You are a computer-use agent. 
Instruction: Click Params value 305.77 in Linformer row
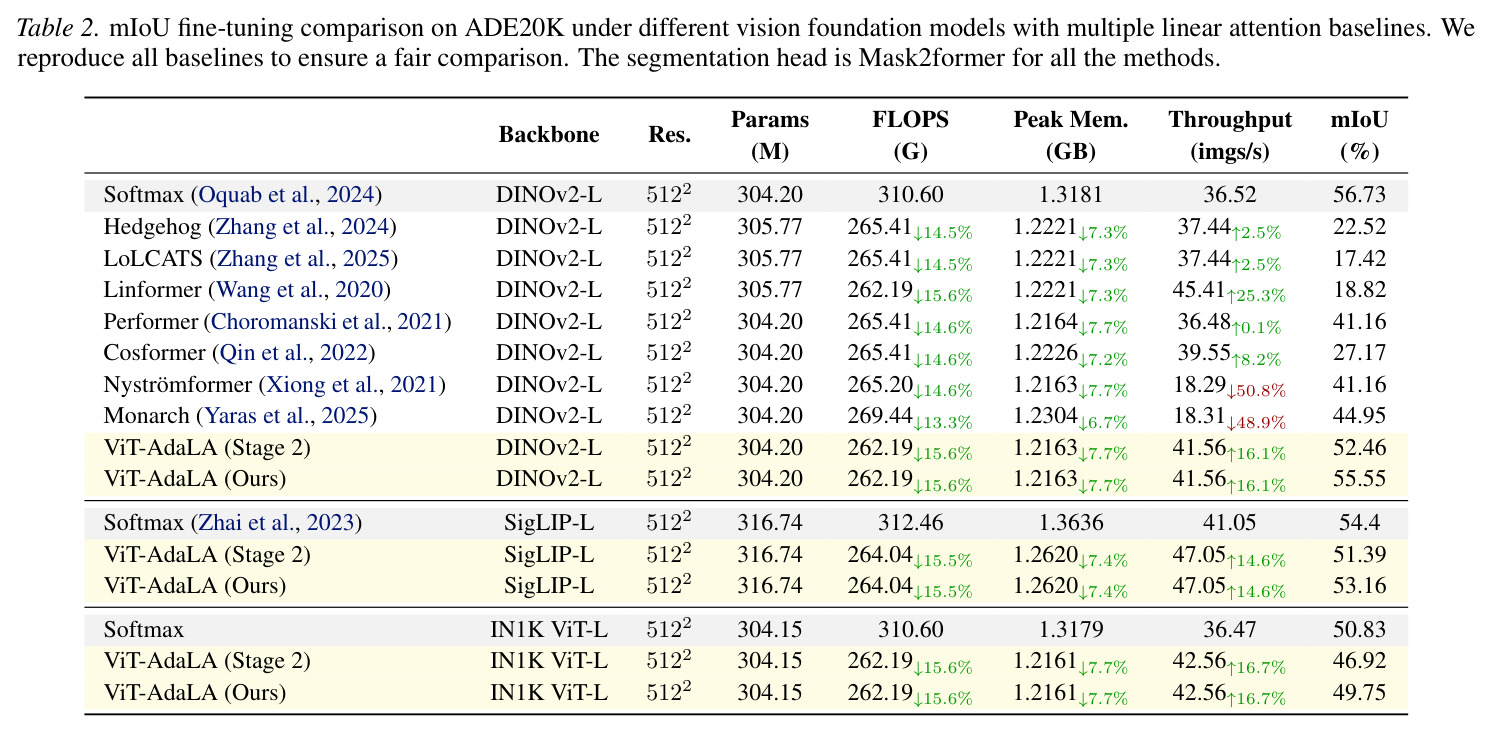770,290
